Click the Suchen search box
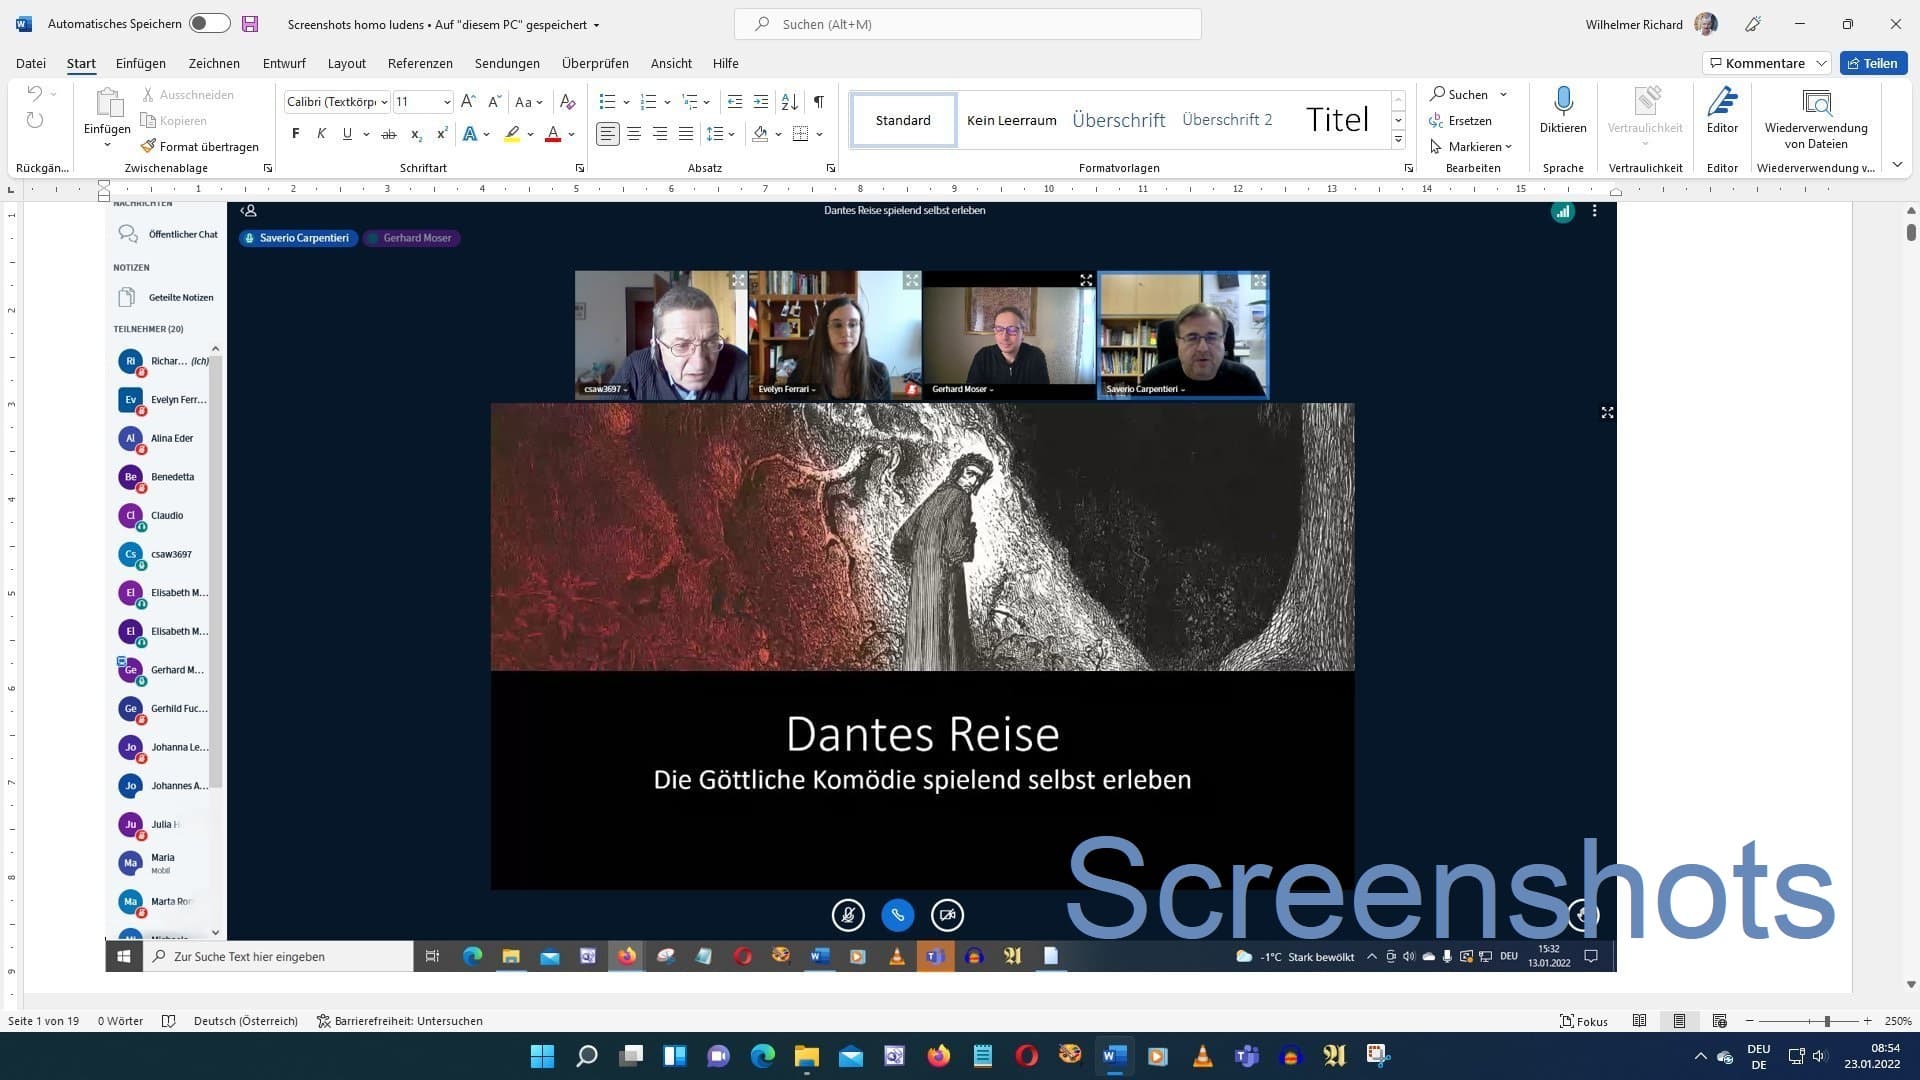The image size is (1920, 1080). point(967,24)
